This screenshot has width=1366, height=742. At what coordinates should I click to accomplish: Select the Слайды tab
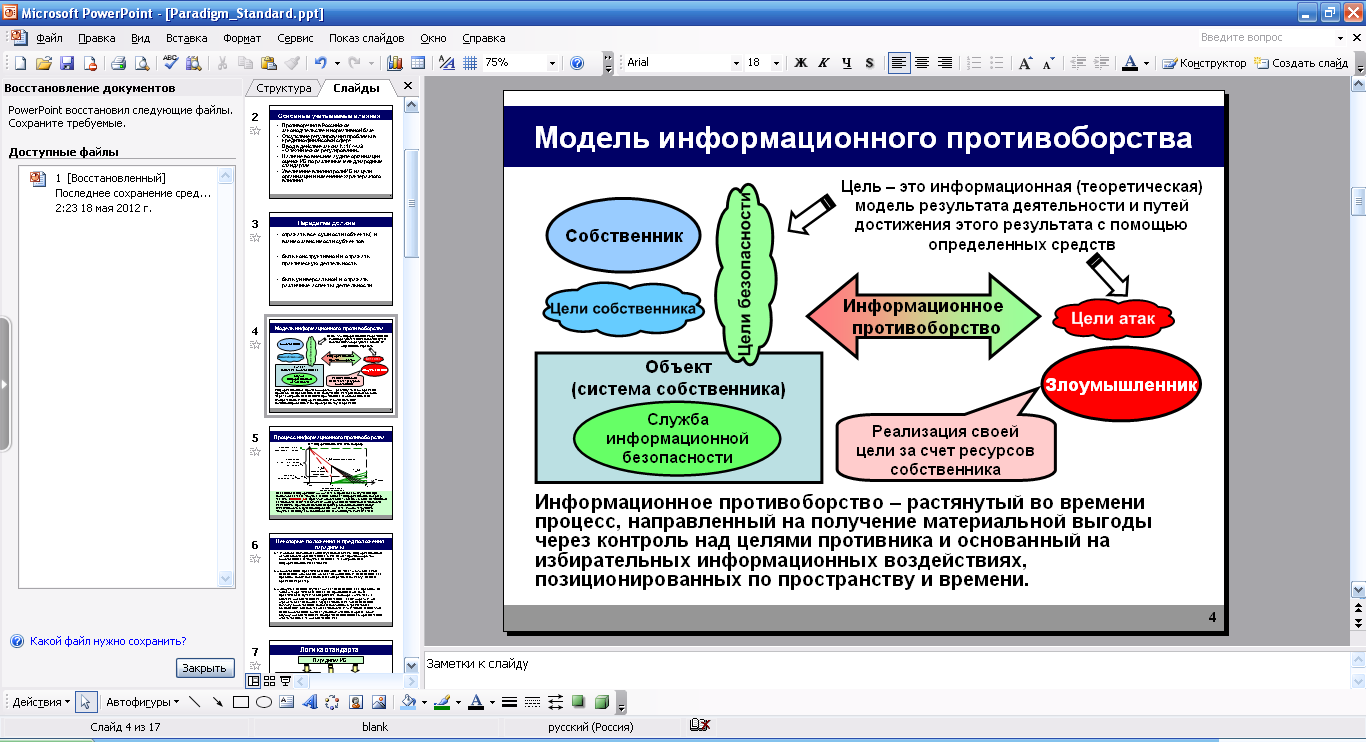pos(356,88)
